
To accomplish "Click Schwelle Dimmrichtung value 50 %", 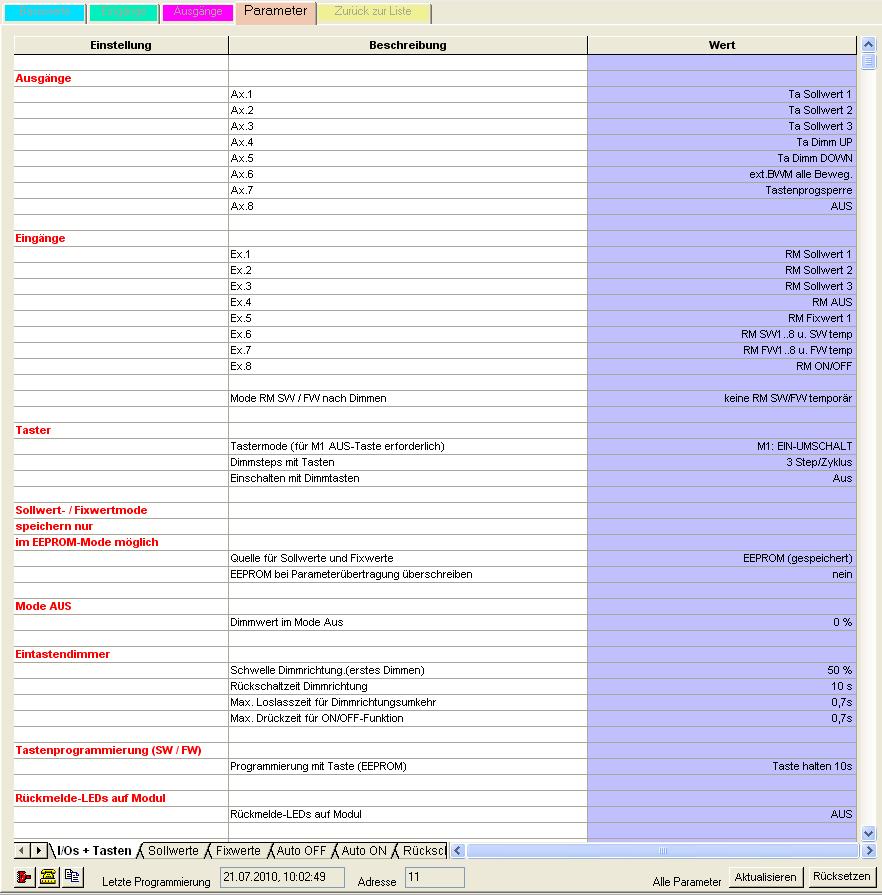I will coord(722,670).
